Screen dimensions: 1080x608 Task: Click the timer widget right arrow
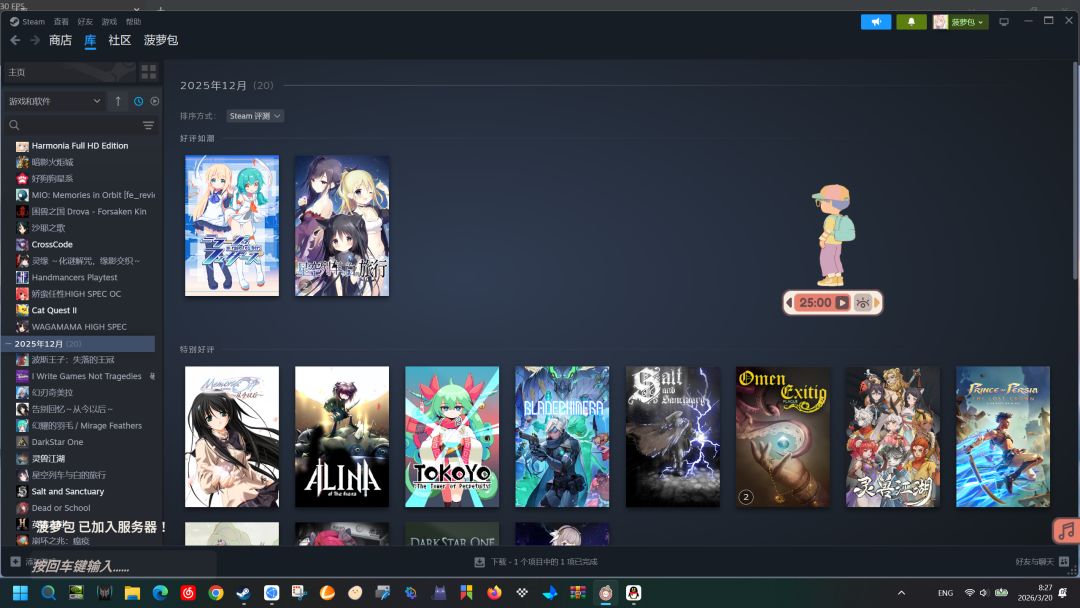[877, 303]
